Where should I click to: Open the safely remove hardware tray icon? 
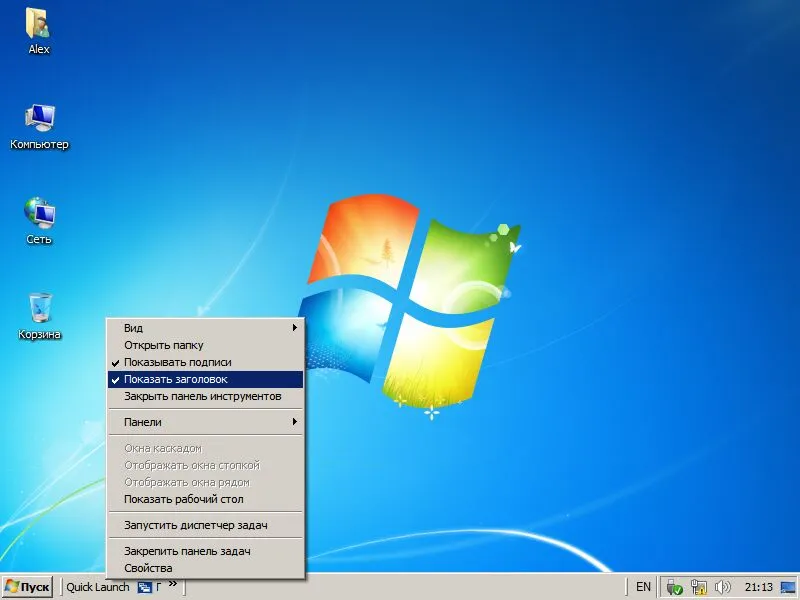click(674, 587)
